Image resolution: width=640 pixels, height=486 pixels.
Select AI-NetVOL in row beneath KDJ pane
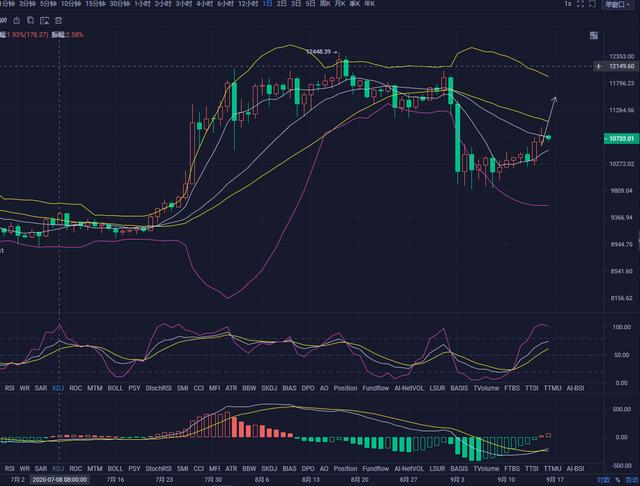[x=409, y=388]
